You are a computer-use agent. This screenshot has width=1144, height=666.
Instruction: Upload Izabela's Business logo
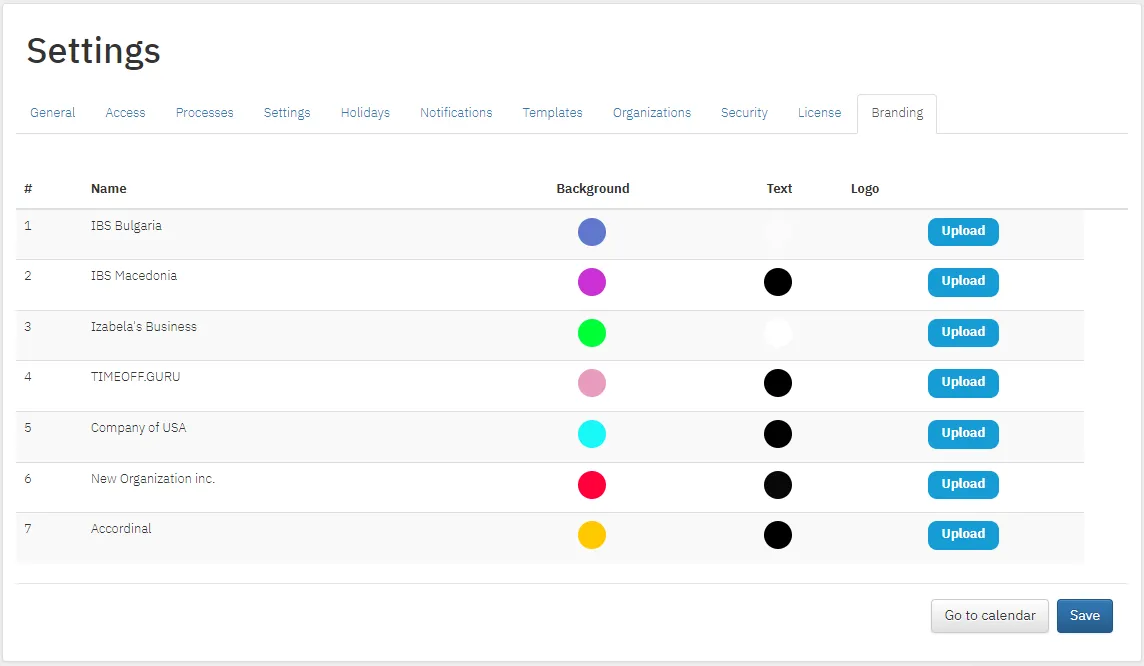click(963, 333)
